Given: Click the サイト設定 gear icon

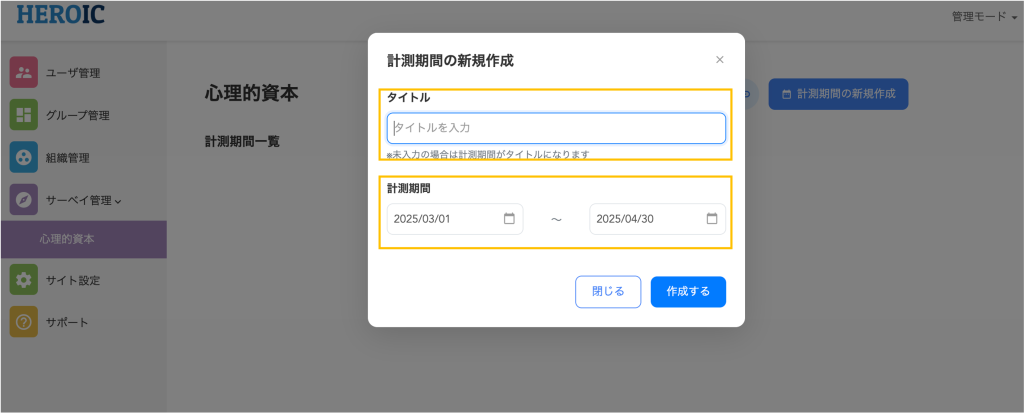Looking at the screenshot, I should pyautogui.click(x=24, y=280).
